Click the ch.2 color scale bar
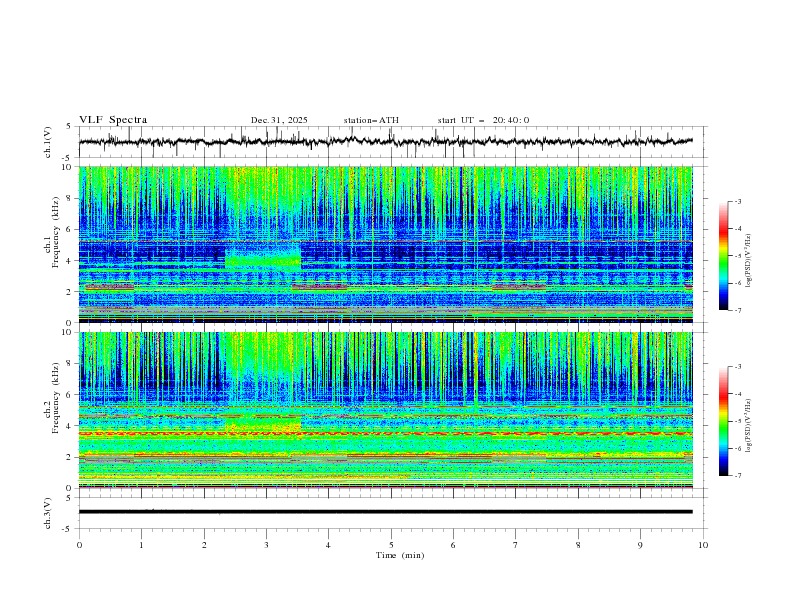 coord(723,421)
